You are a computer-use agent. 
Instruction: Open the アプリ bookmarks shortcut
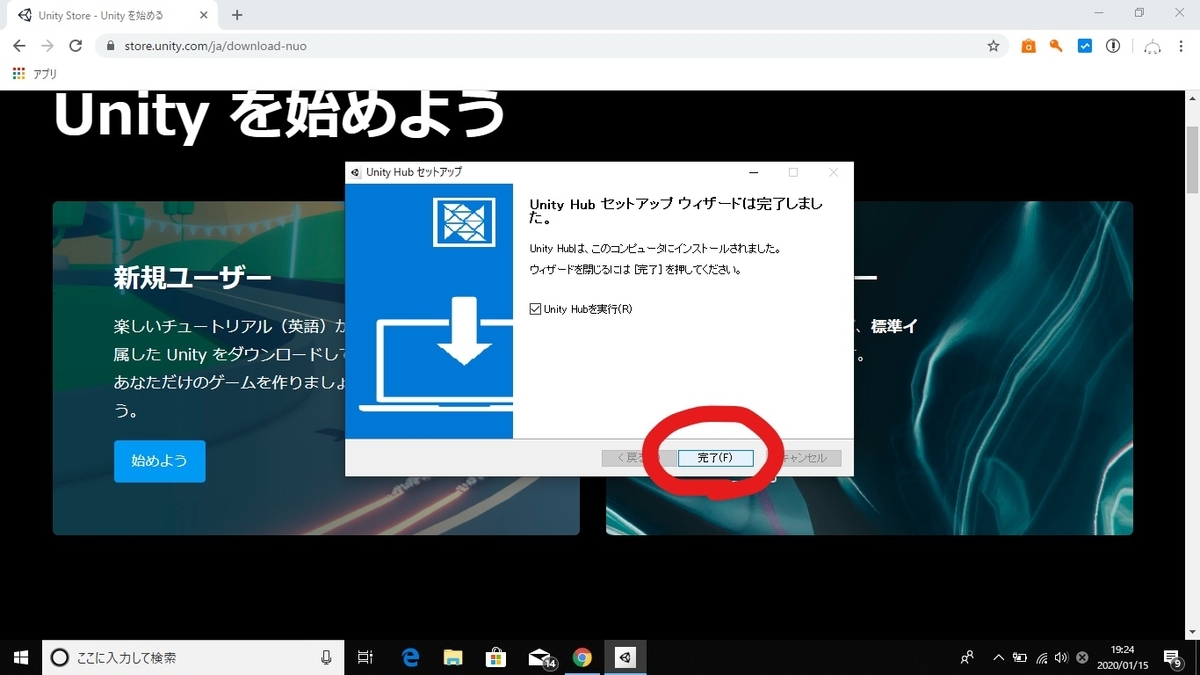click(x=35, y=74)
